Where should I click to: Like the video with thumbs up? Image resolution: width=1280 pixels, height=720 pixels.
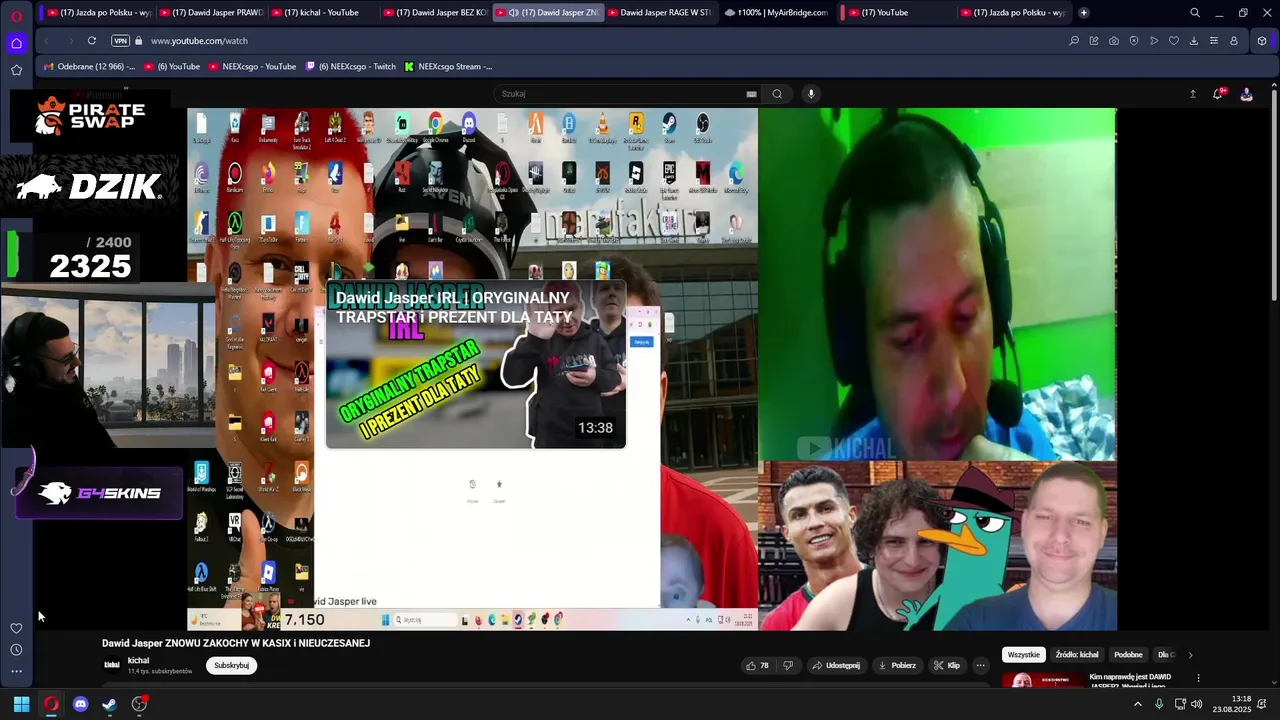[x=757, y=665]
